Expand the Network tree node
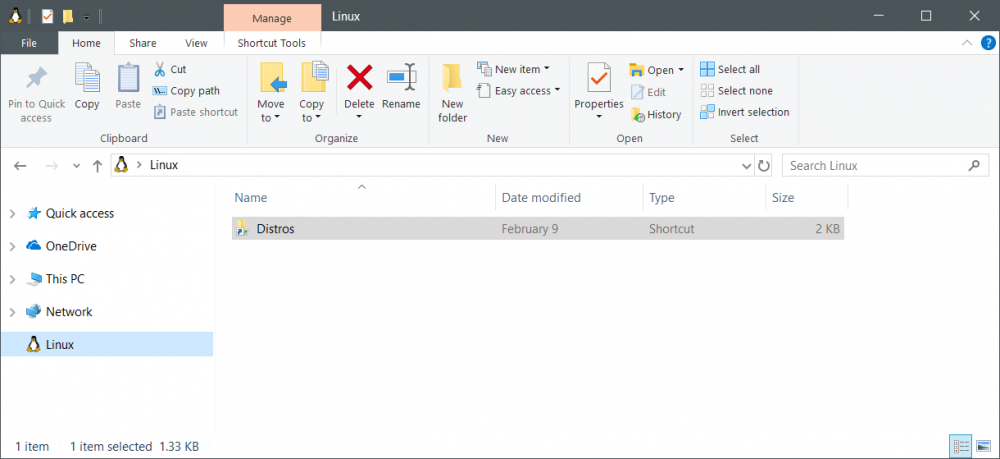The width and height of the screenshot is (1000, 459). [x=12, y=312]
